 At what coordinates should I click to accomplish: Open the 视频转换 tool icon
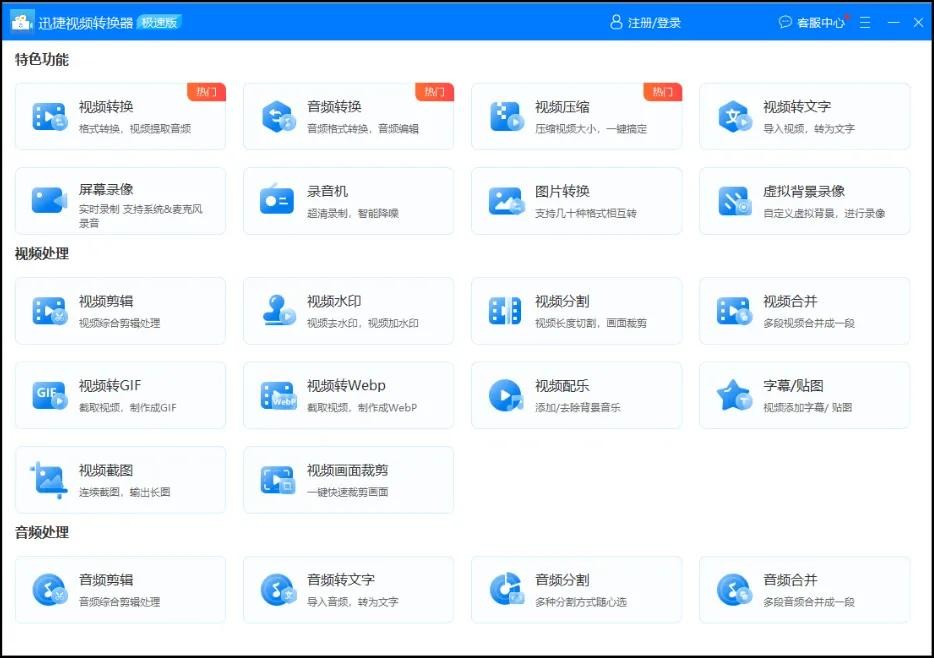[49, 117]
